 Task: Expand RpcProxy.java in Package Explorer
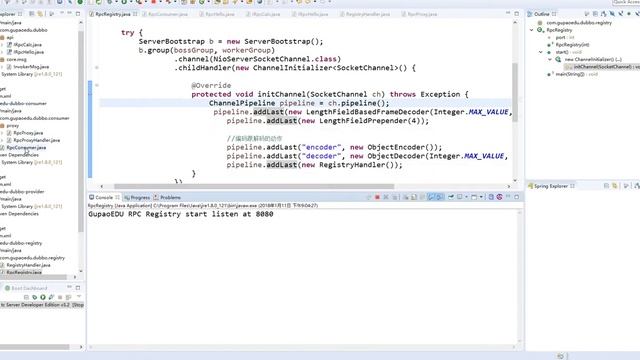pos(2,133)
